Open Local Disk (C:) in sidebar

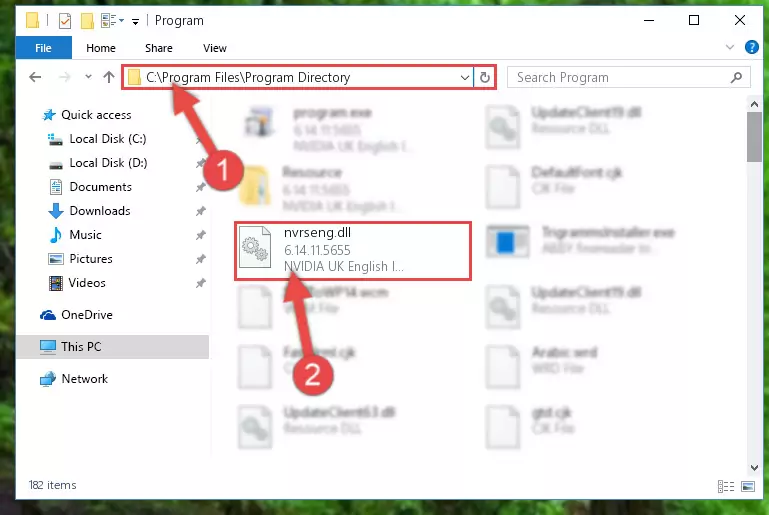pos(108,139)
